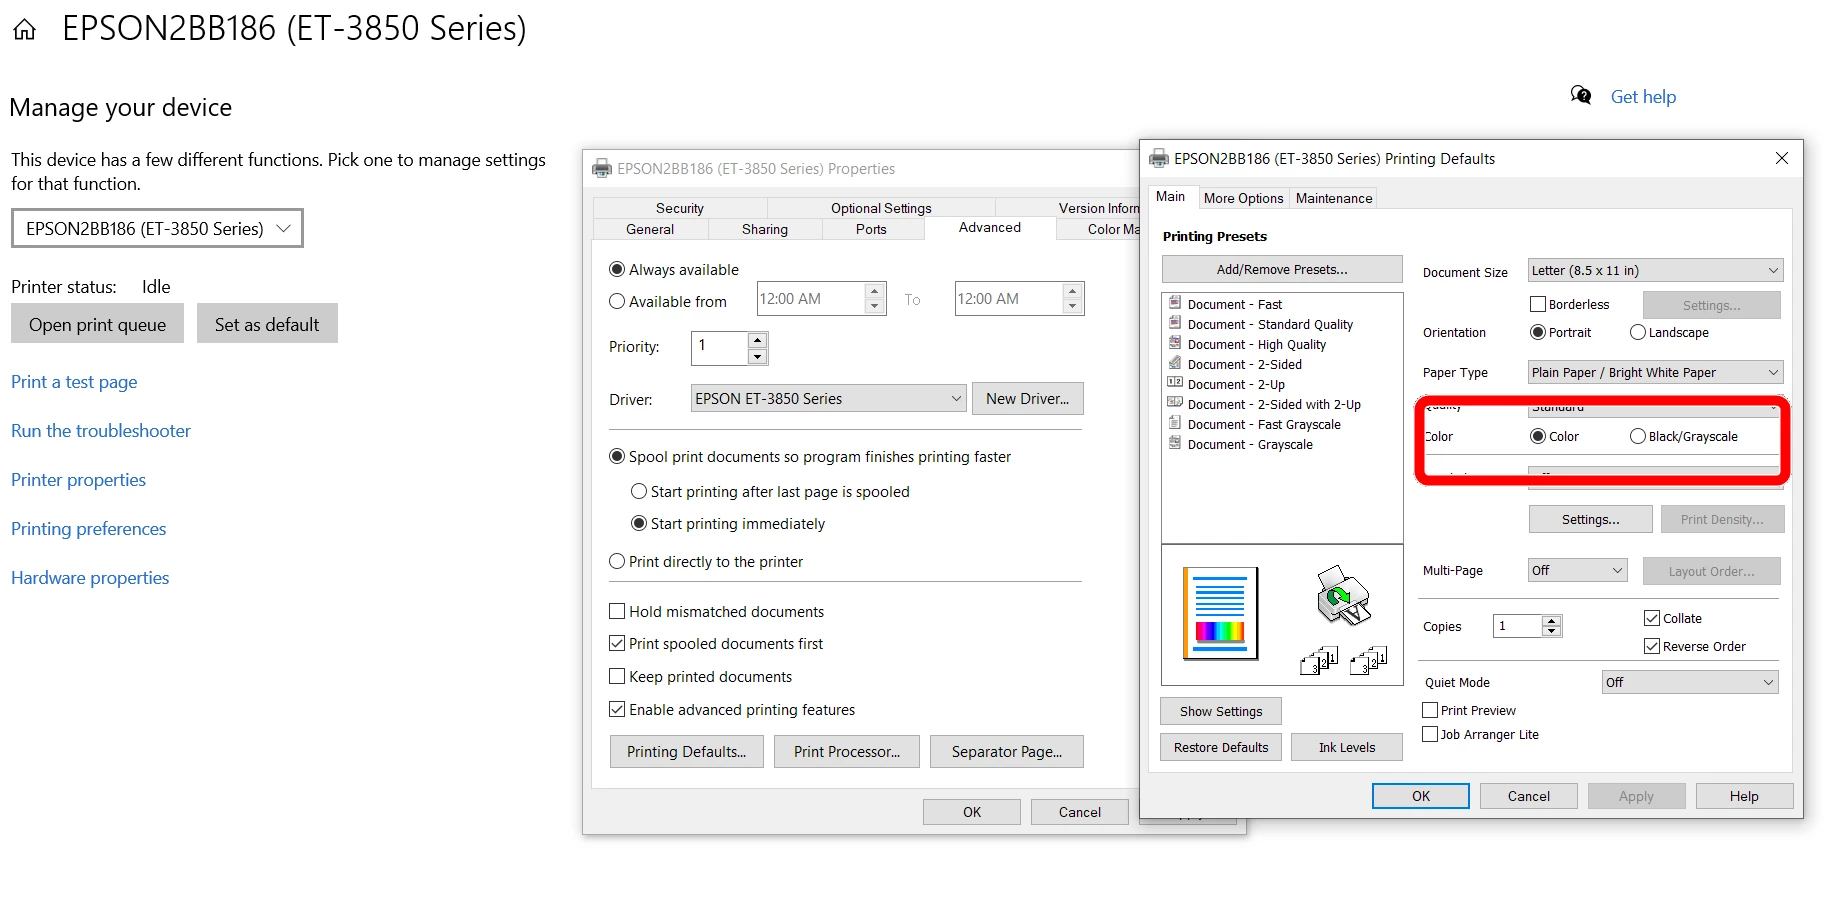Screen dimensions: 1834x904
Task: Increase the Priority value
Action: (x=758, y=340)
